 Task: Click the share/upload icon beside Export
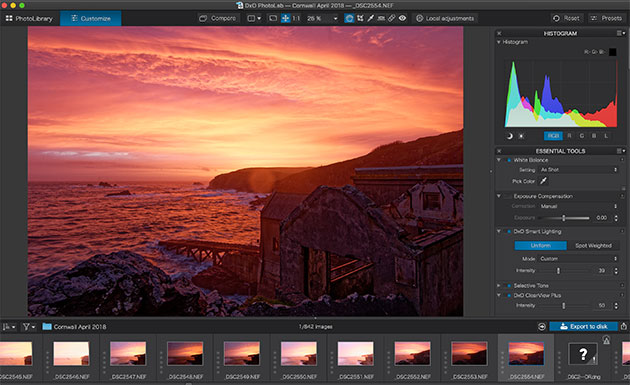(624, 326)
